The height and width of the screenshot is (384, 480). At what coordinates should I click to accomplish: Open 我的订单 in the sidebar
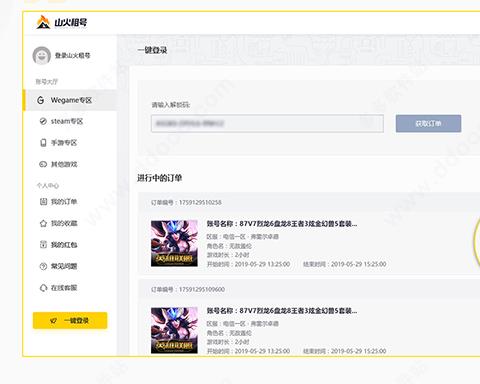tap(59, 202)
